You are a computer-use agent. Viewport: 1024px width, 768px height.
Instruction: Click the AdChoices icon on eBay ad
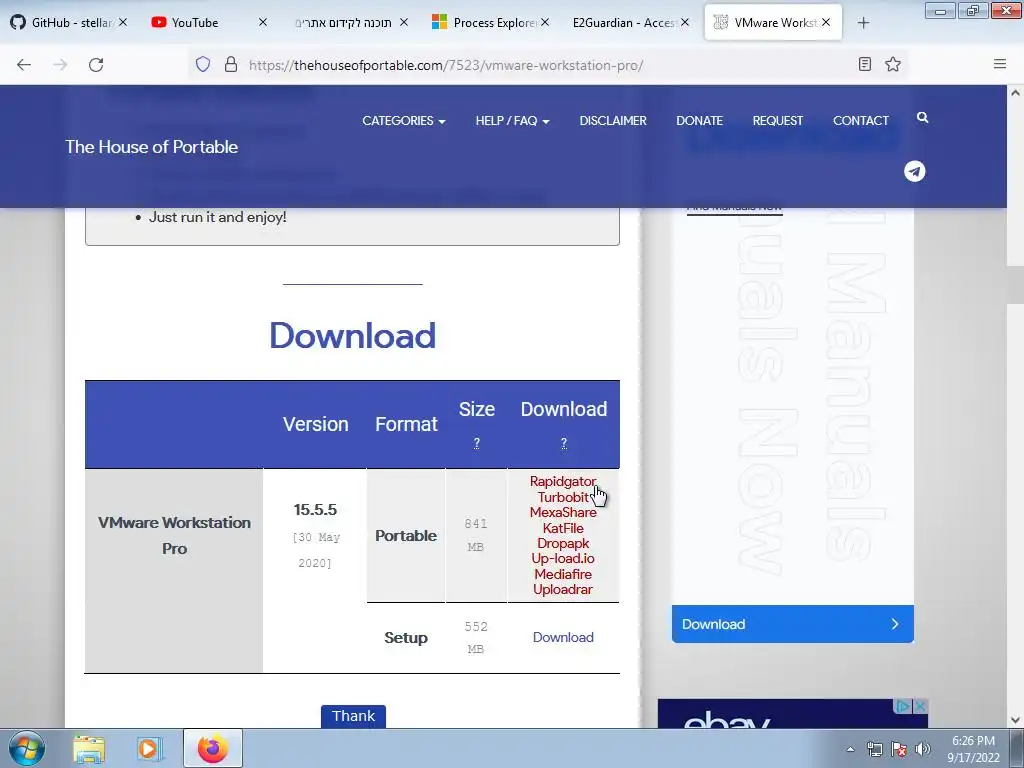[904, 706]
